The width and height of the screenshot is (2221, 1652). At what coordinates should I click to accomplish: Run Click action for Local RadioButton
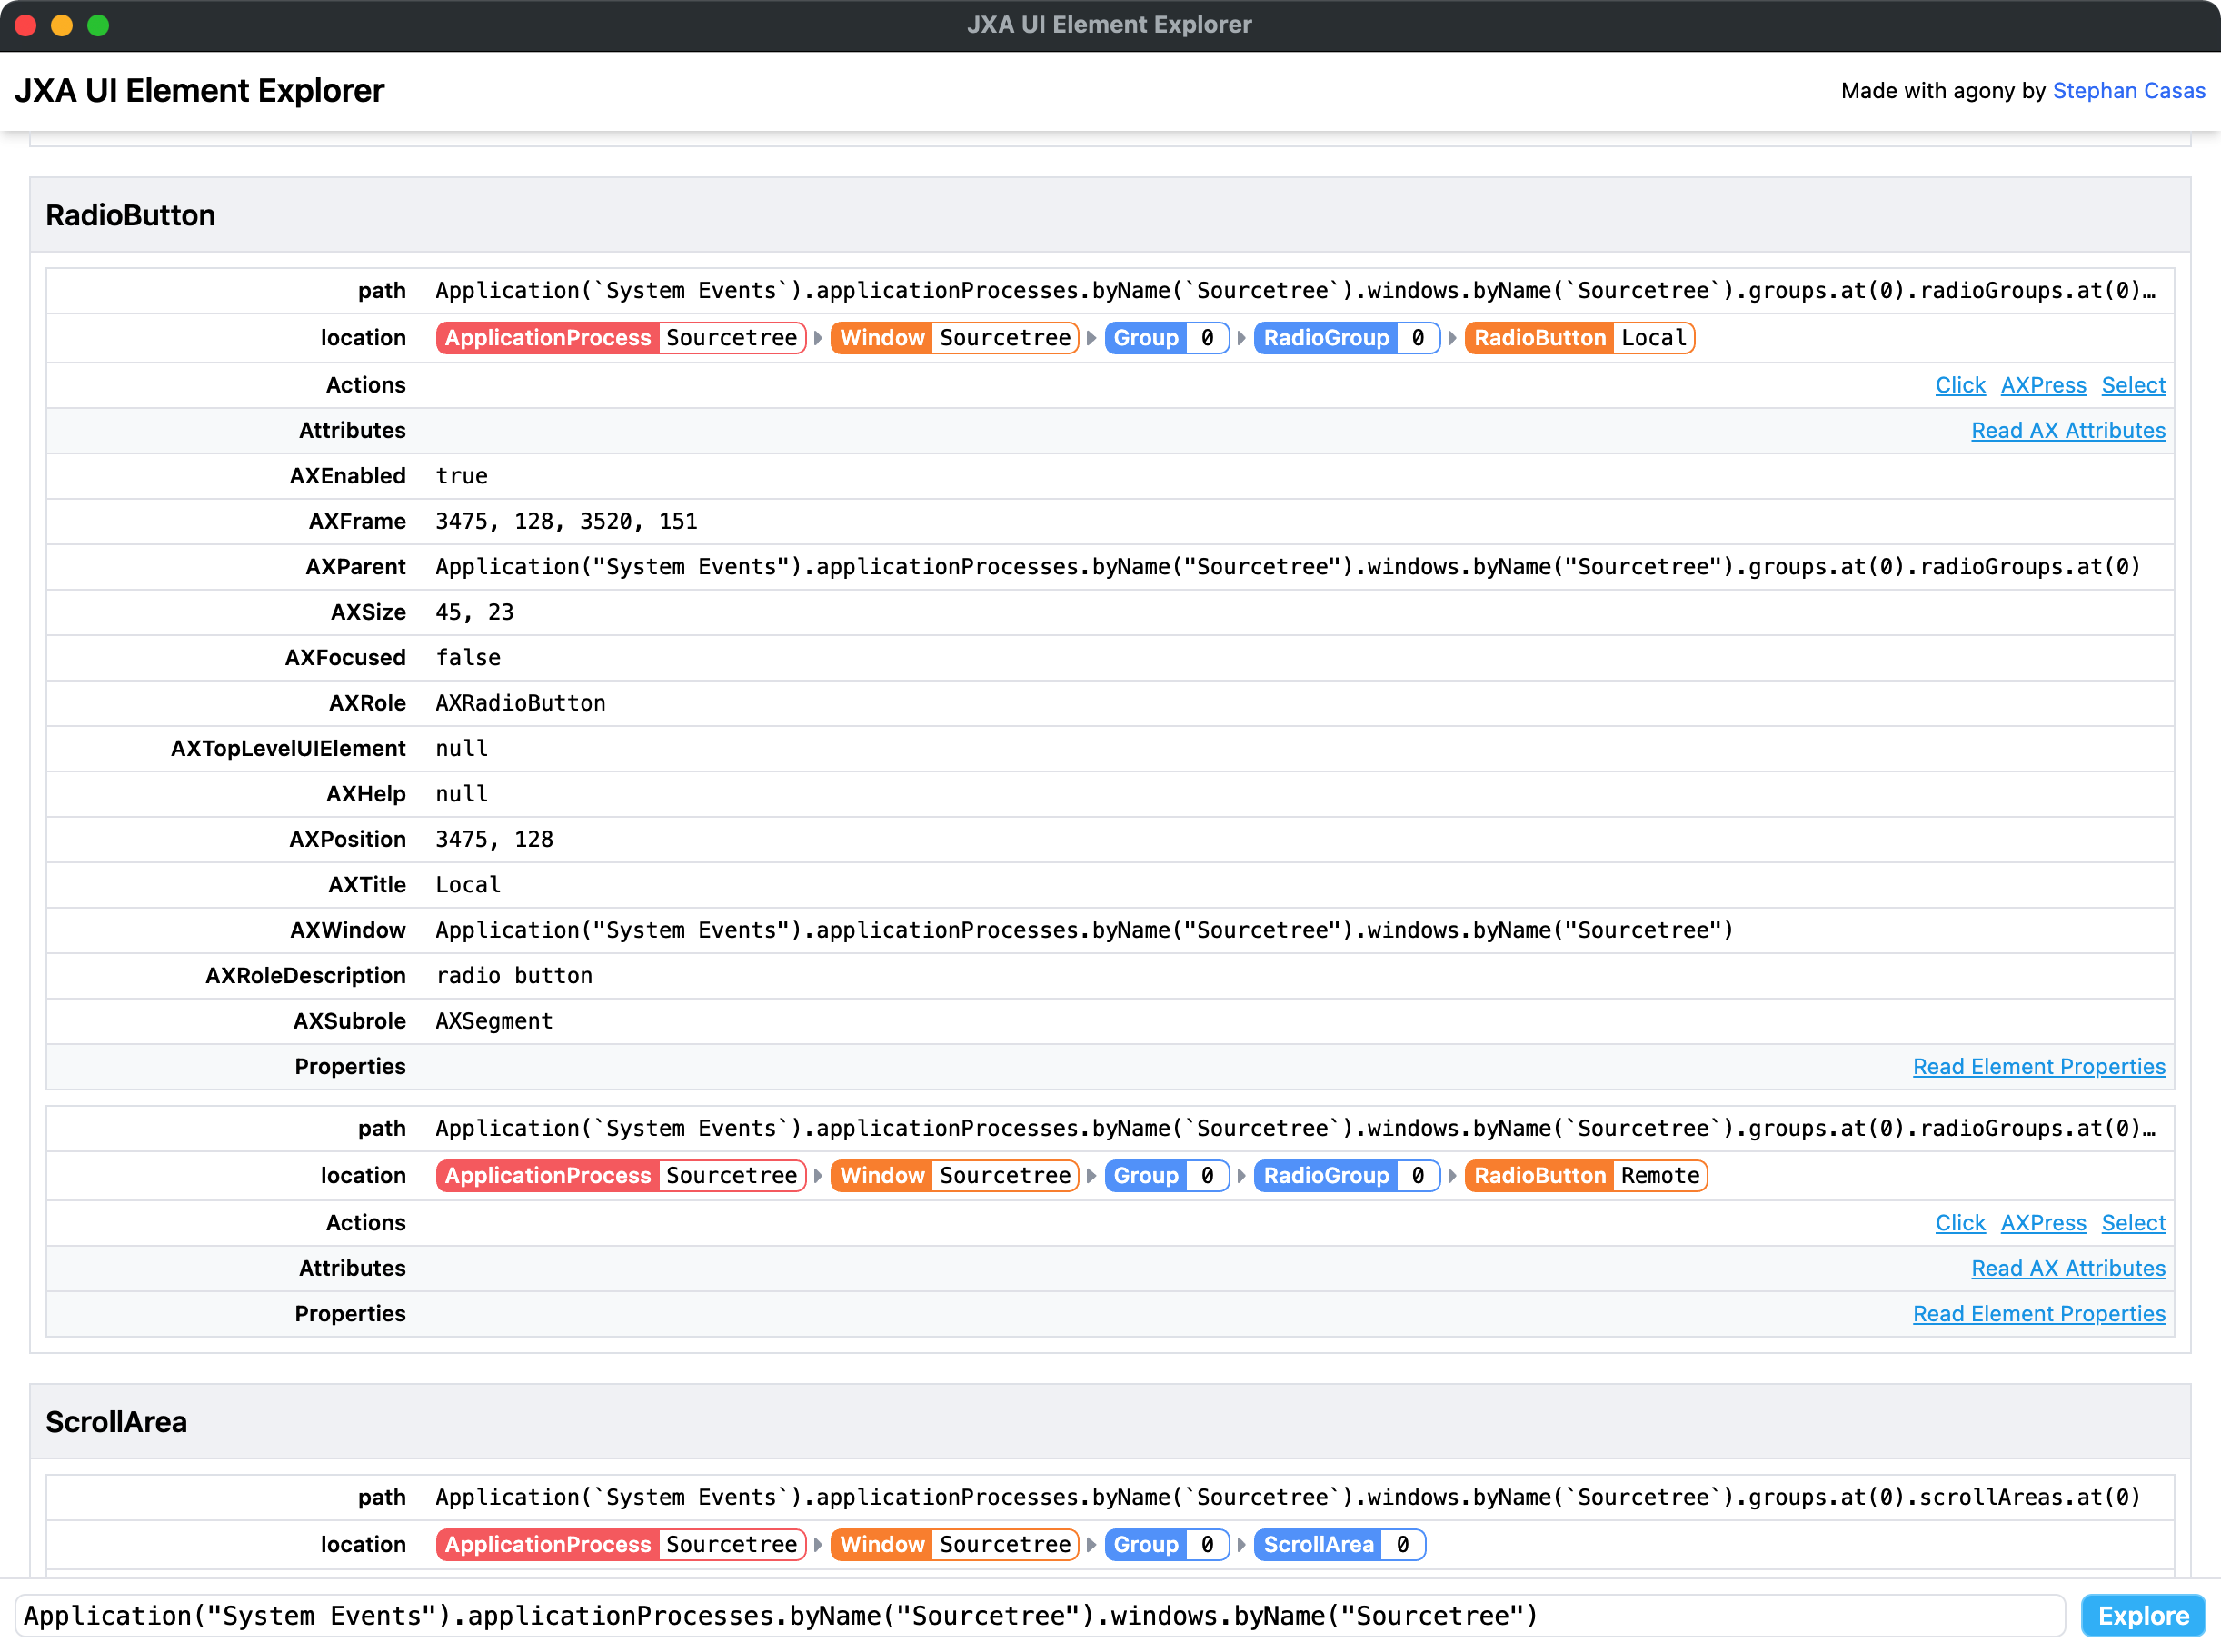[1959, 385]
